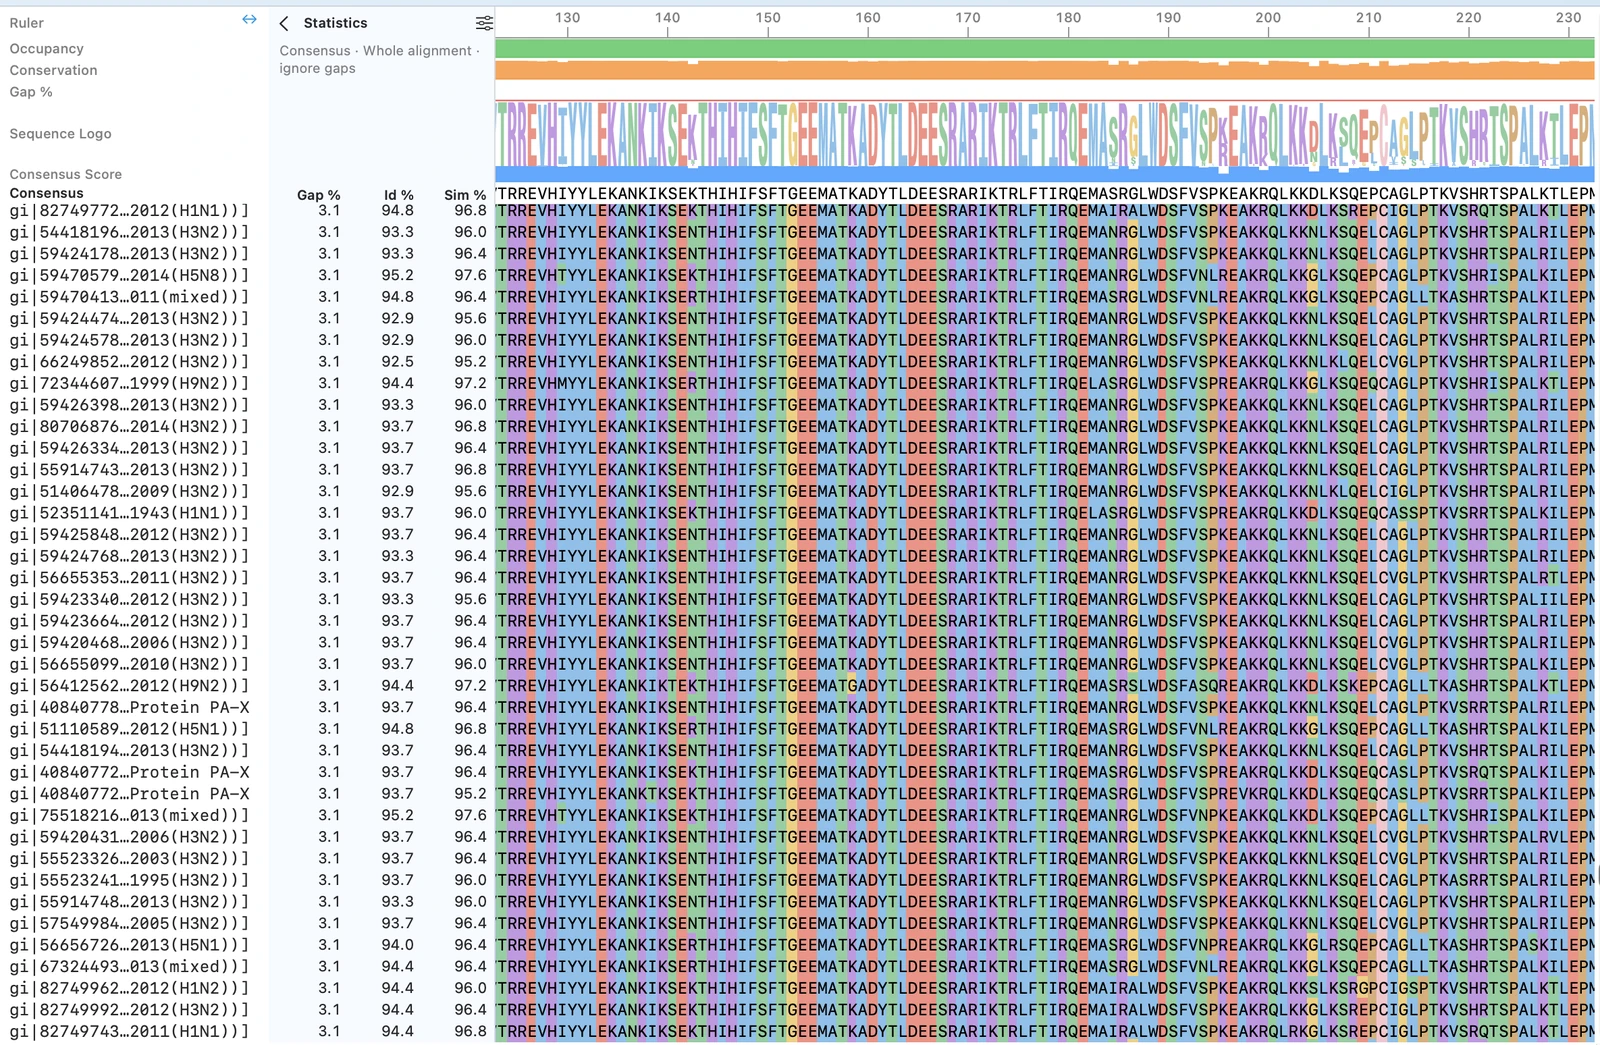Click Id % value 94.0 for gi|56656726
Screen dimensions: 1600x1045
pyautogui.click(x=398, y=945)
